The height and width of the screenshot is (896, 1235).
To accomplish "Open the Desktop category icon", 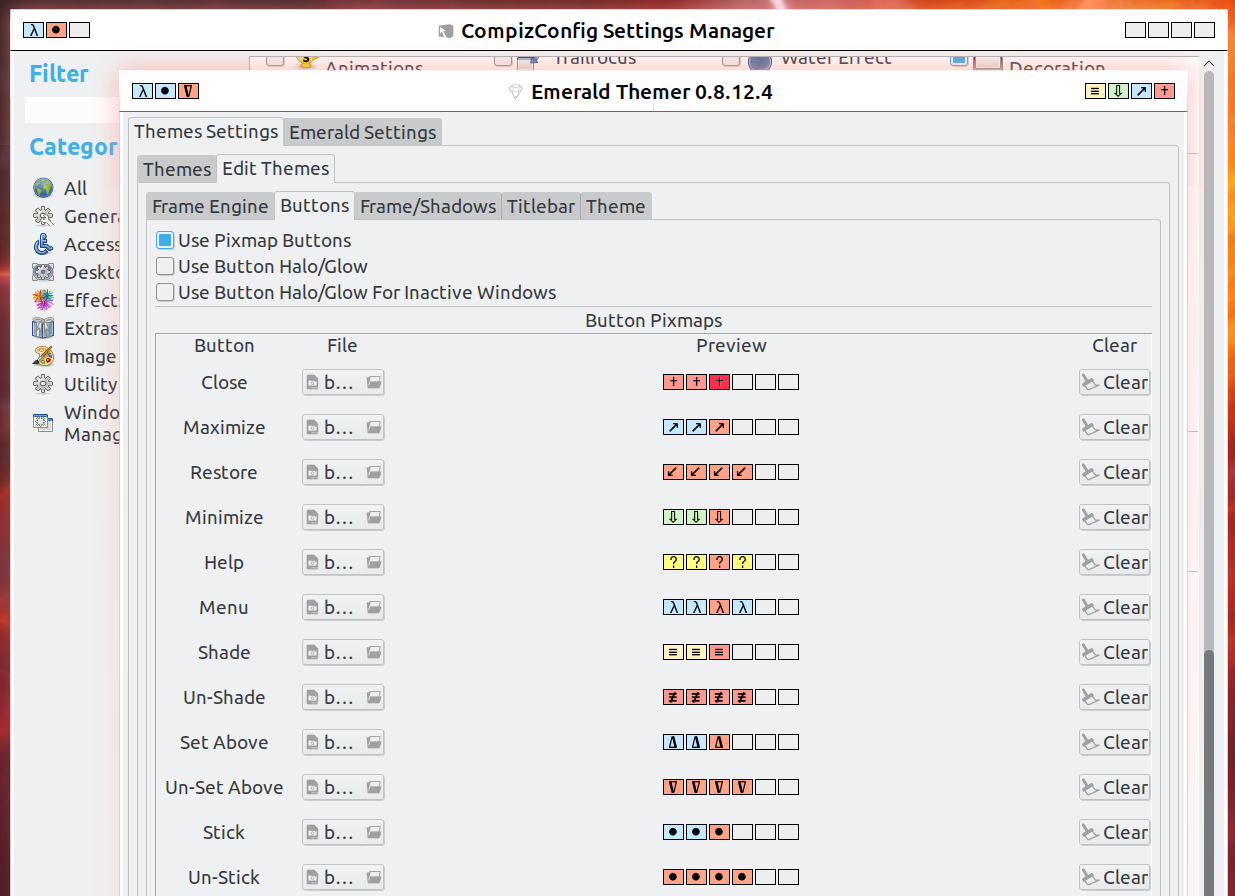I will pos(43,272).
